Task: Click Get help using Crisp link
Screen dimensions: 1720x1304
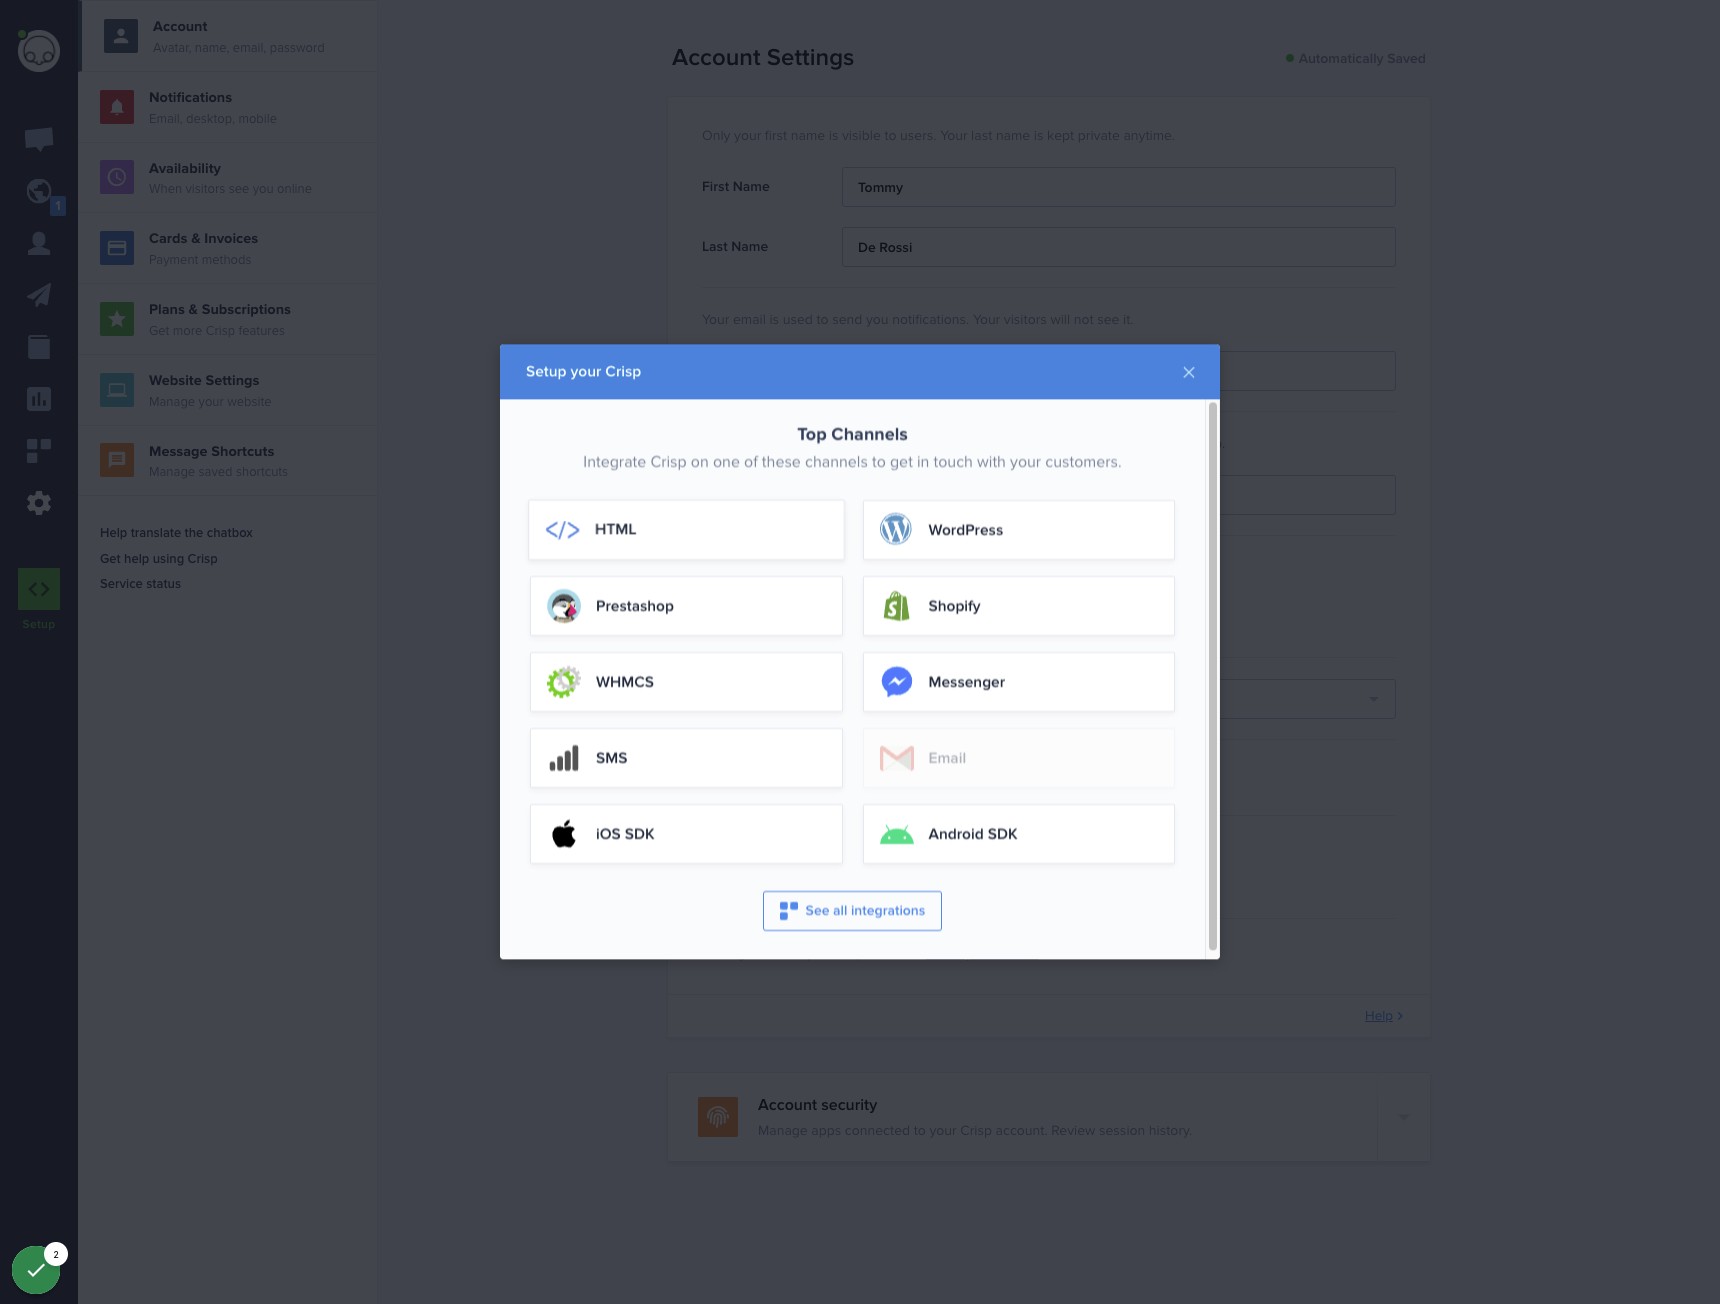Action: click(x=159, y=559)
